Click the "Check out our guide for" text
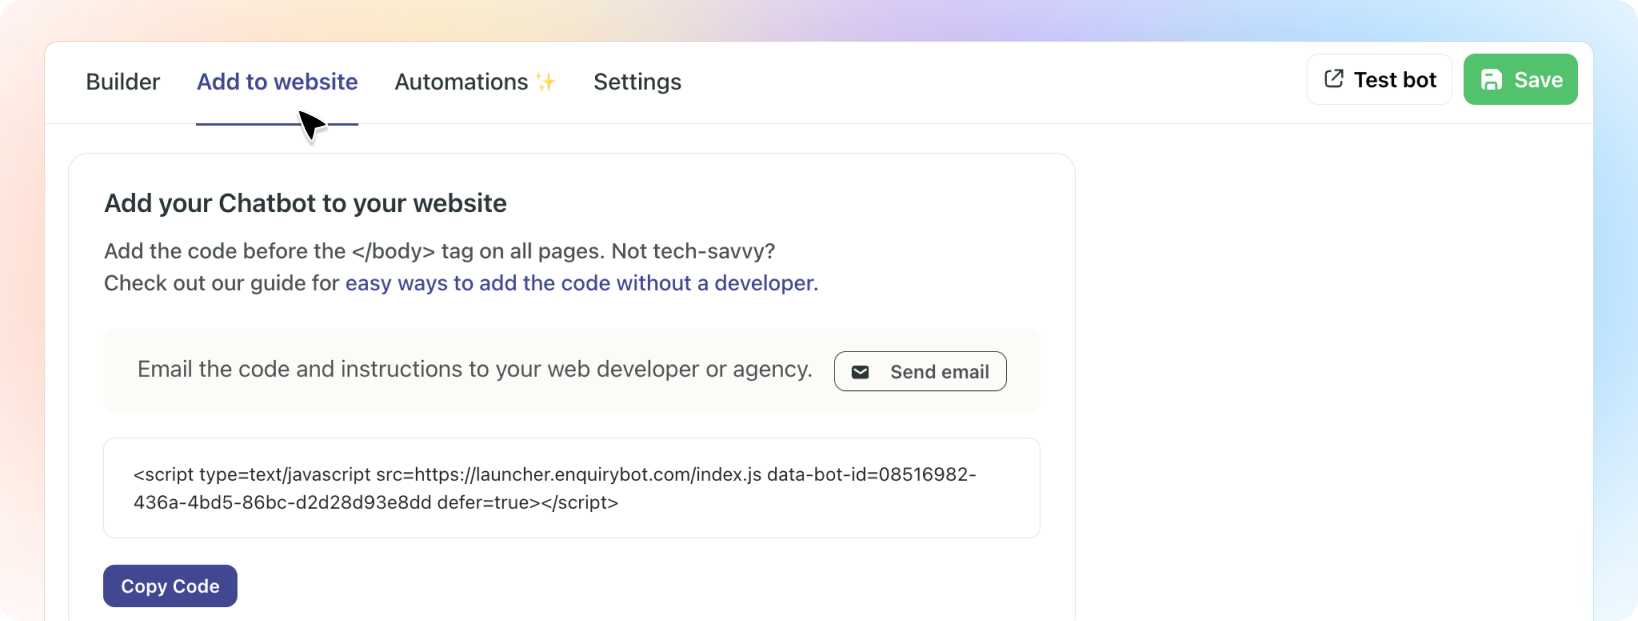 pos(222,283)
